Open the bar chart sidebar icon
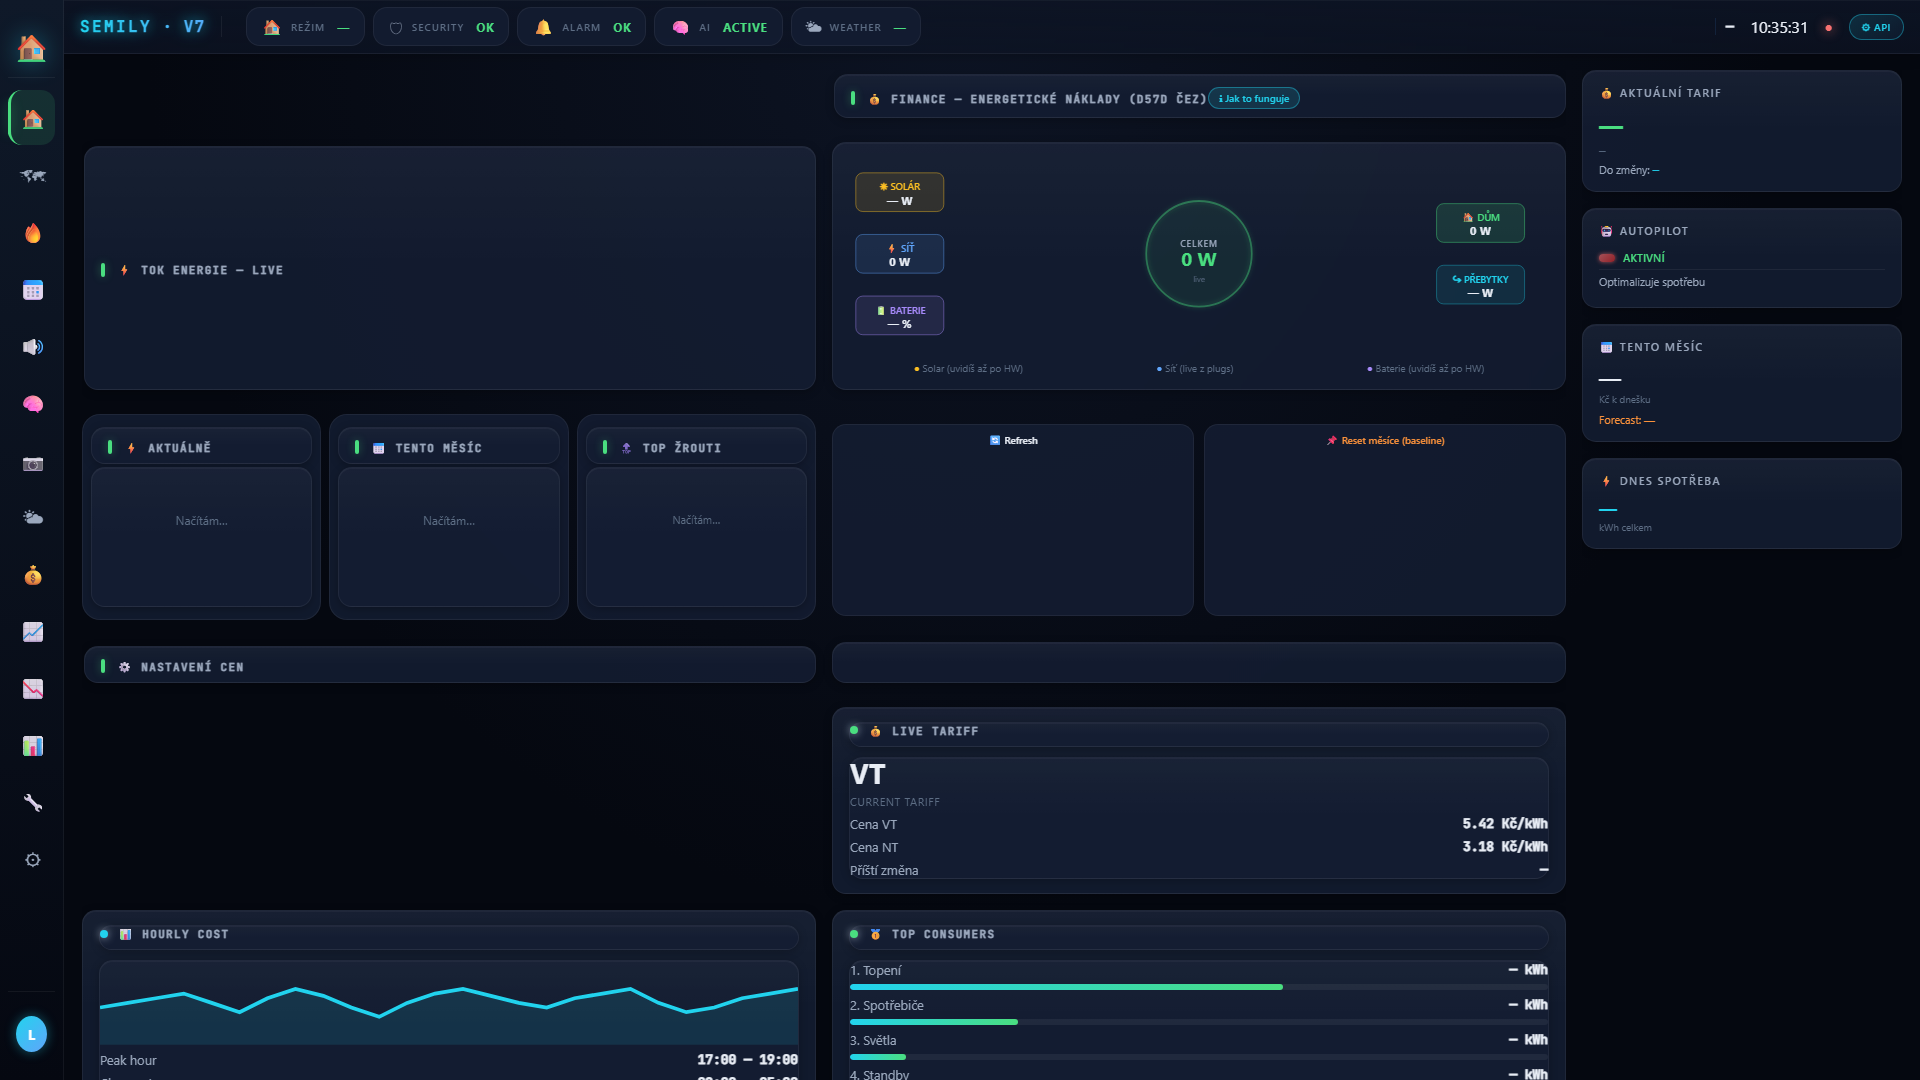The width and height of the screenshot is (1920, 1080). click(32, 746)
